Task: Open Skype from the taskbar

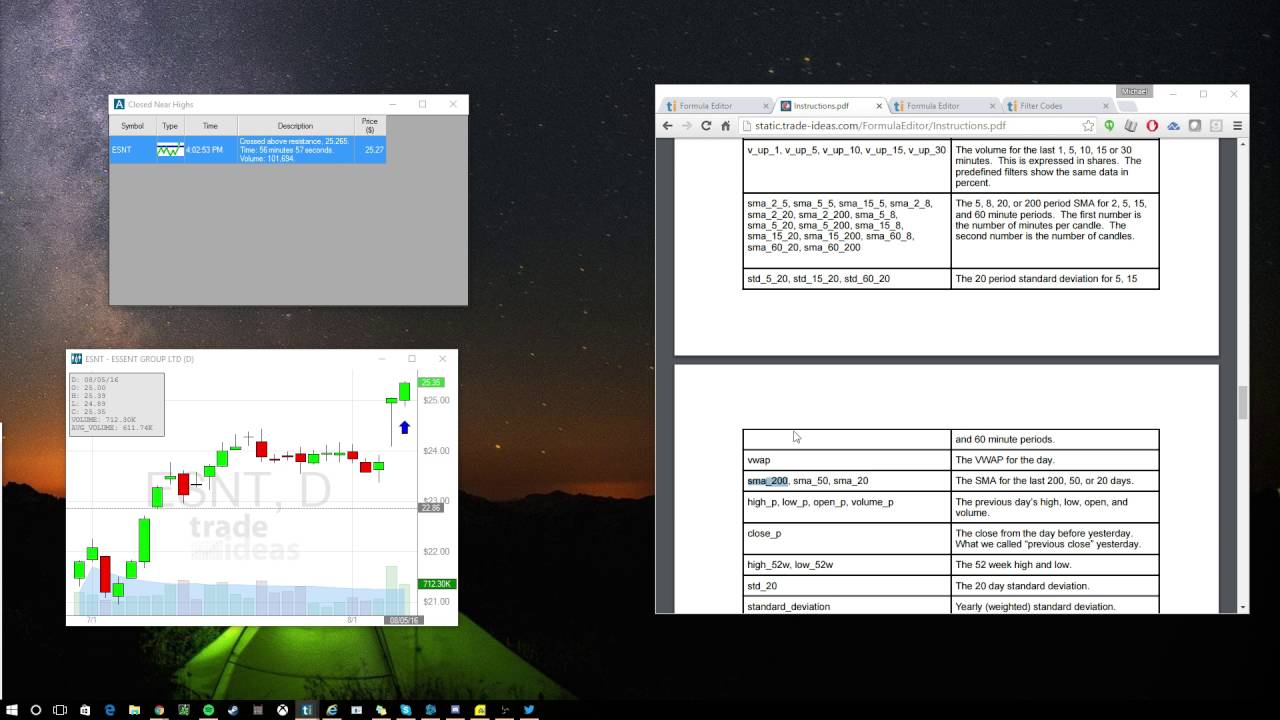Action: tap(406, 710)
